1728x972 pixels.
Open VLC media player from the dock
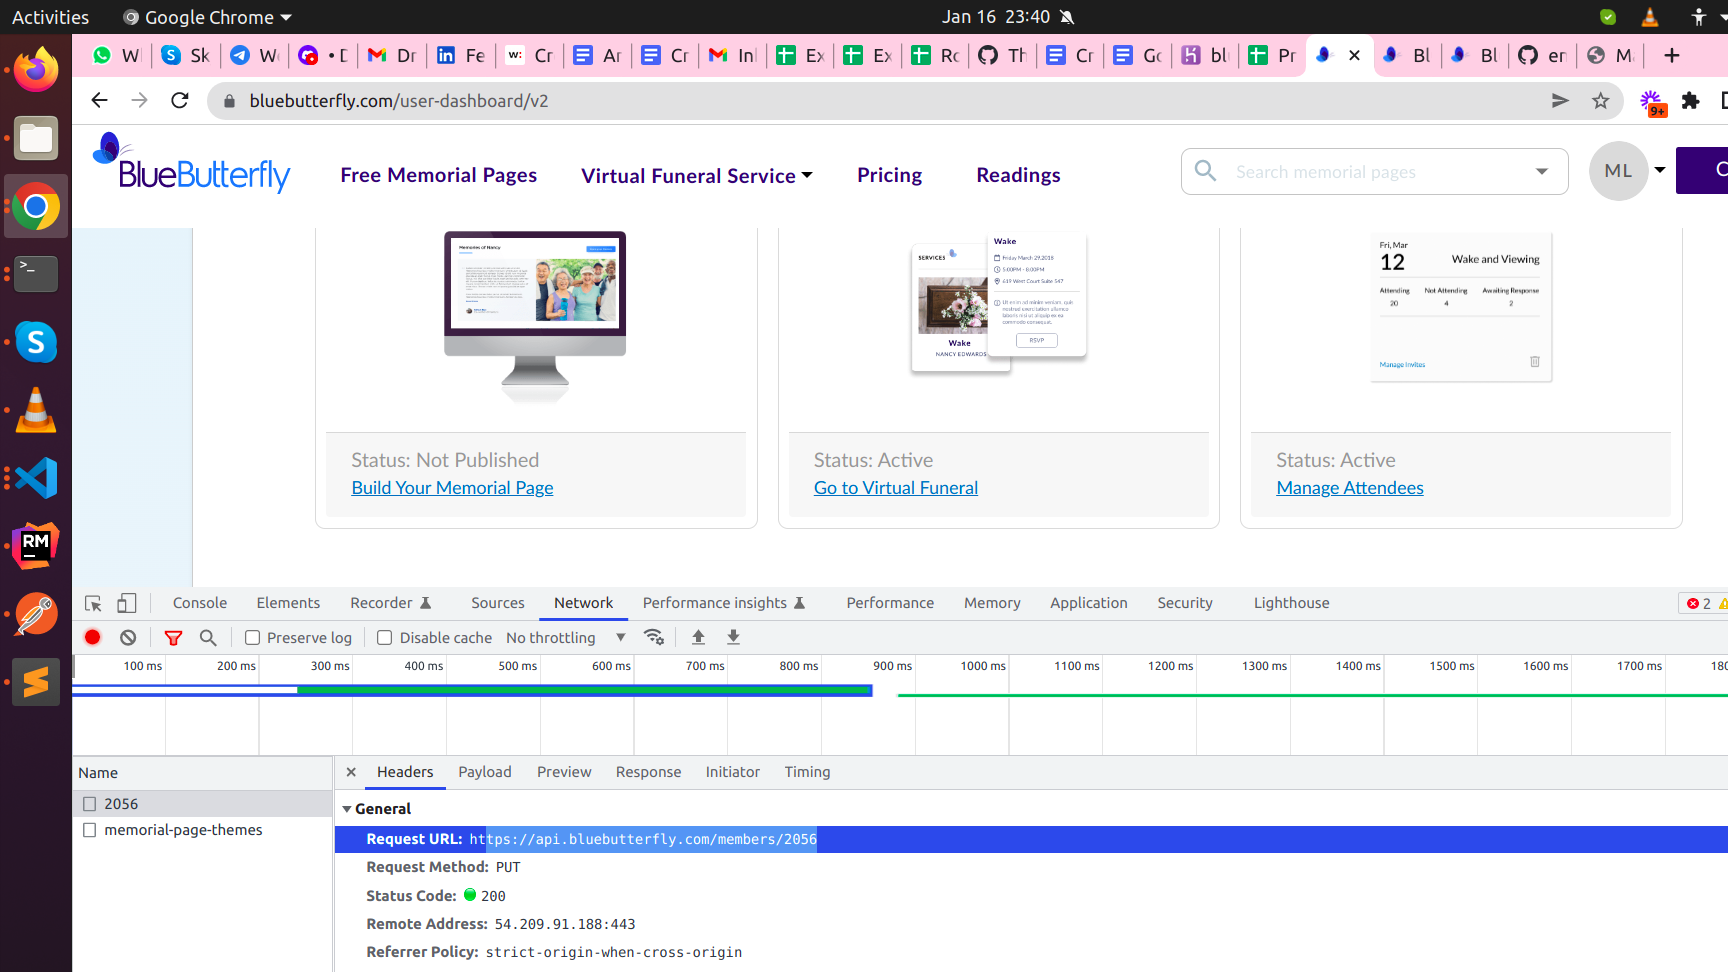(x=36, y=410)
